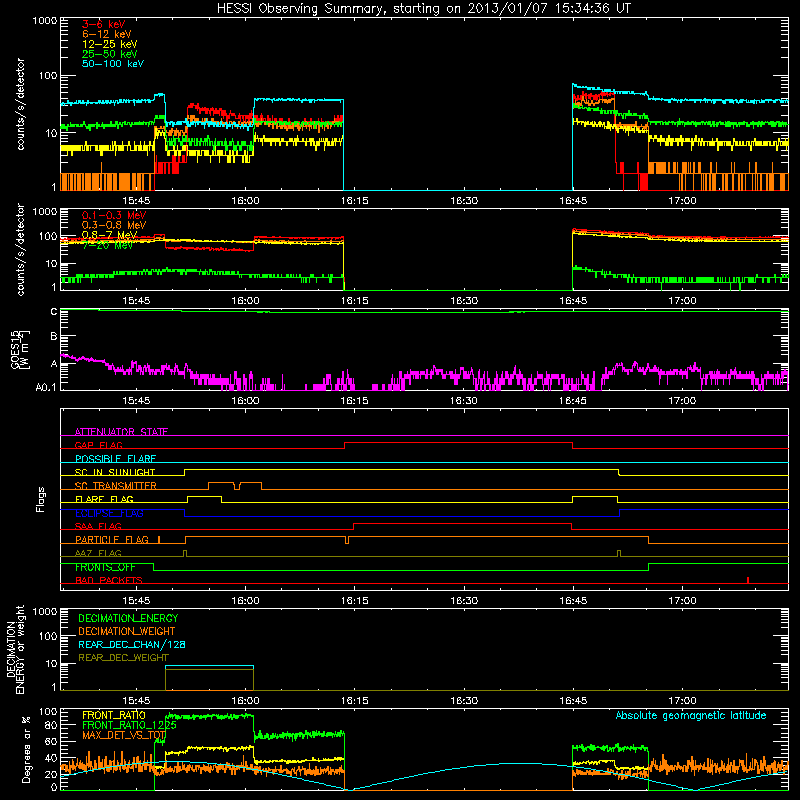This screenshot has height=800, width=800.
Task: Click the blue ECLIPSE_FLAG label
Action: 109,513
